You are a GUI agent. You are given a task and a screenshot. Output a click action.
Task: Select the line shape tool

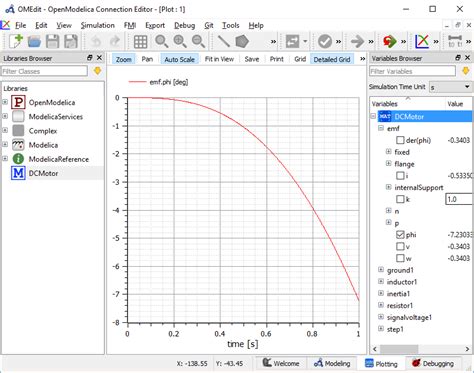coord(223,41)
